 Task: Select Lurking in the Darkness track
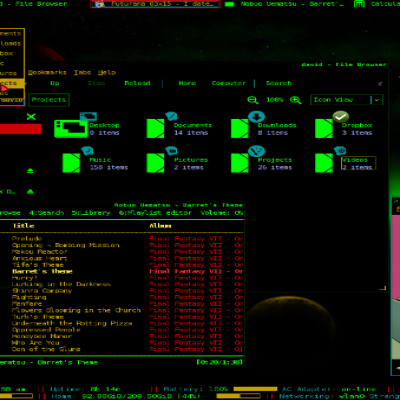pyautogui.click(x=61, y=284)
